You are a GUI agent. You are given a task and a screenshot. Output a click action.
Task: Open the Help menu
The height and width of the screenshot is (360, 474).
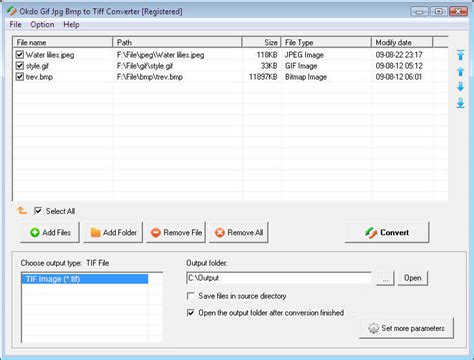tap(71, 24)
